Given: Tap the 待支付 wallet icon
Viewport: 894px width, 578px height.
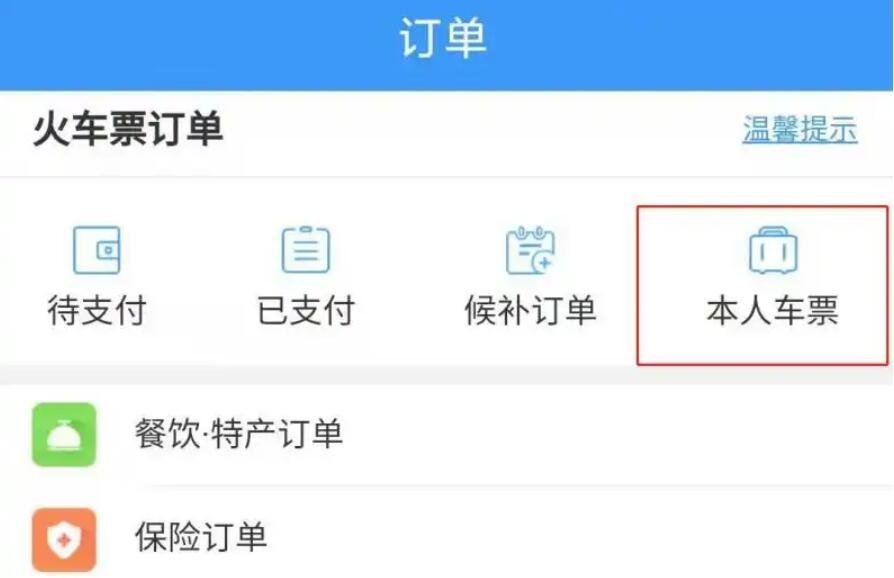Looking at the screenshot, I should (97, 250).
